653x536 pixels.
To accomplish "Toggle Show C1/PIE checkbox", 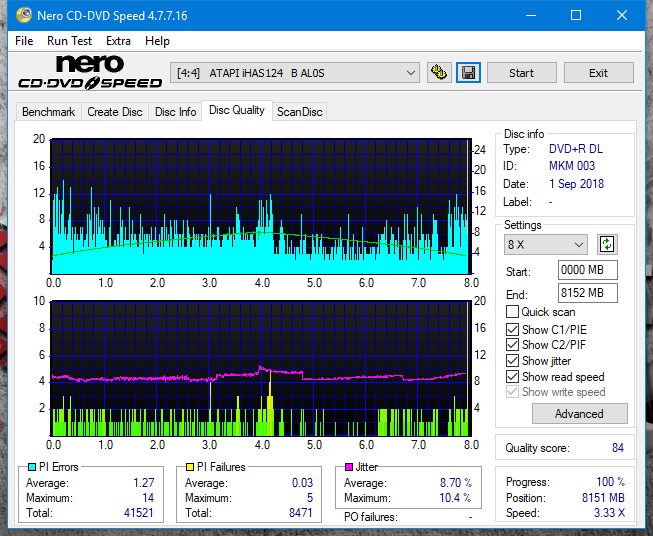I will 512,329.
